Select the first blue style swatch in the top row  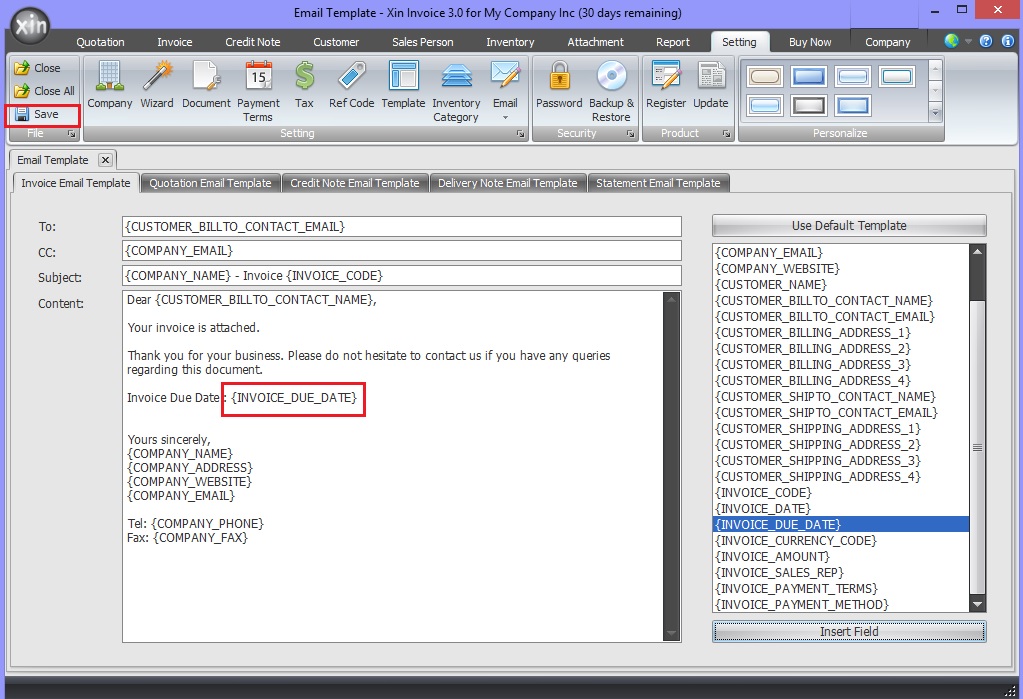click(x=808, y=77)
